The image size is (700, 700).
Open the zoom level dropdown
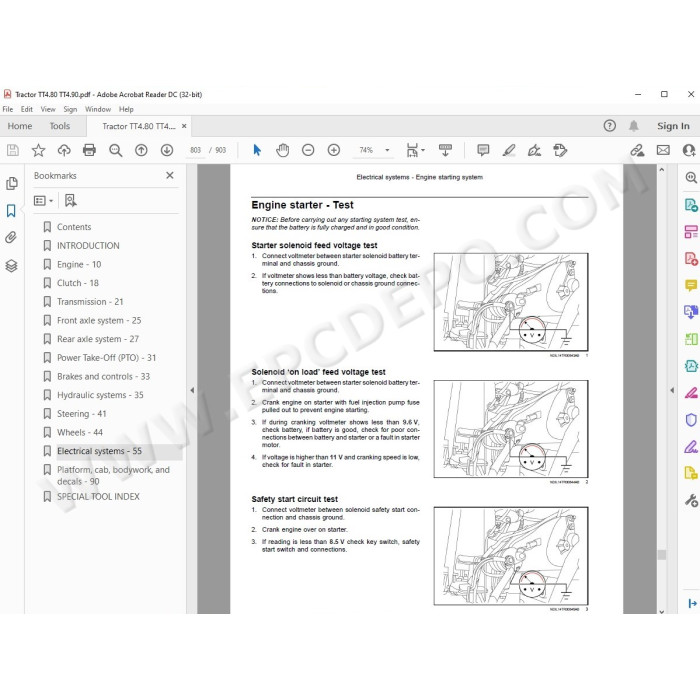click(x=387, y=150)
